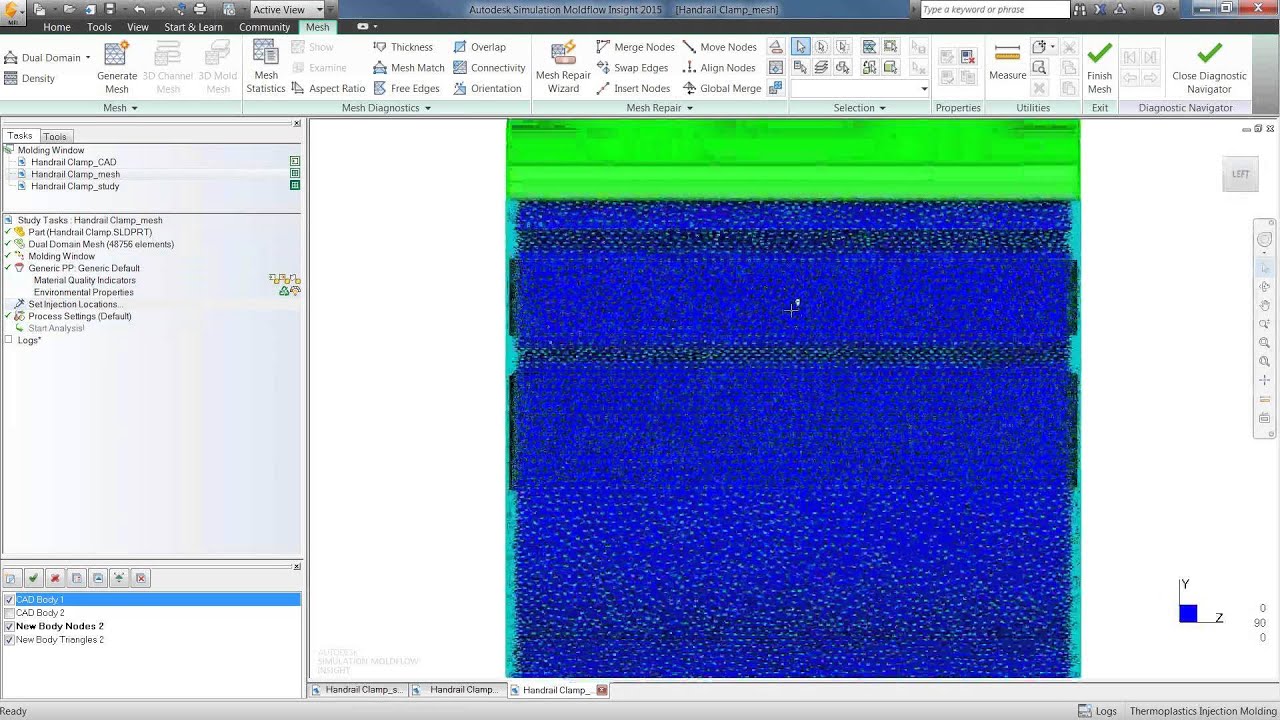Open the View ribbon tab

point(138,27)
